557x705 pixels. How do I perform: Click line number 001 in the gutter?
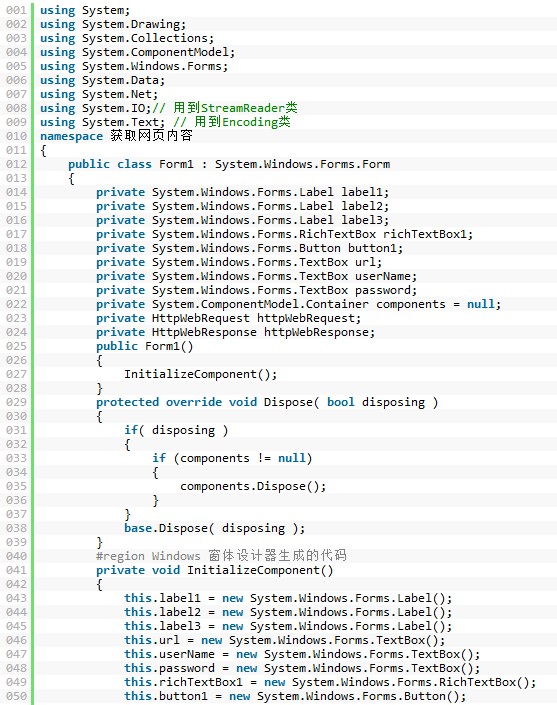[x=16, y=10]
